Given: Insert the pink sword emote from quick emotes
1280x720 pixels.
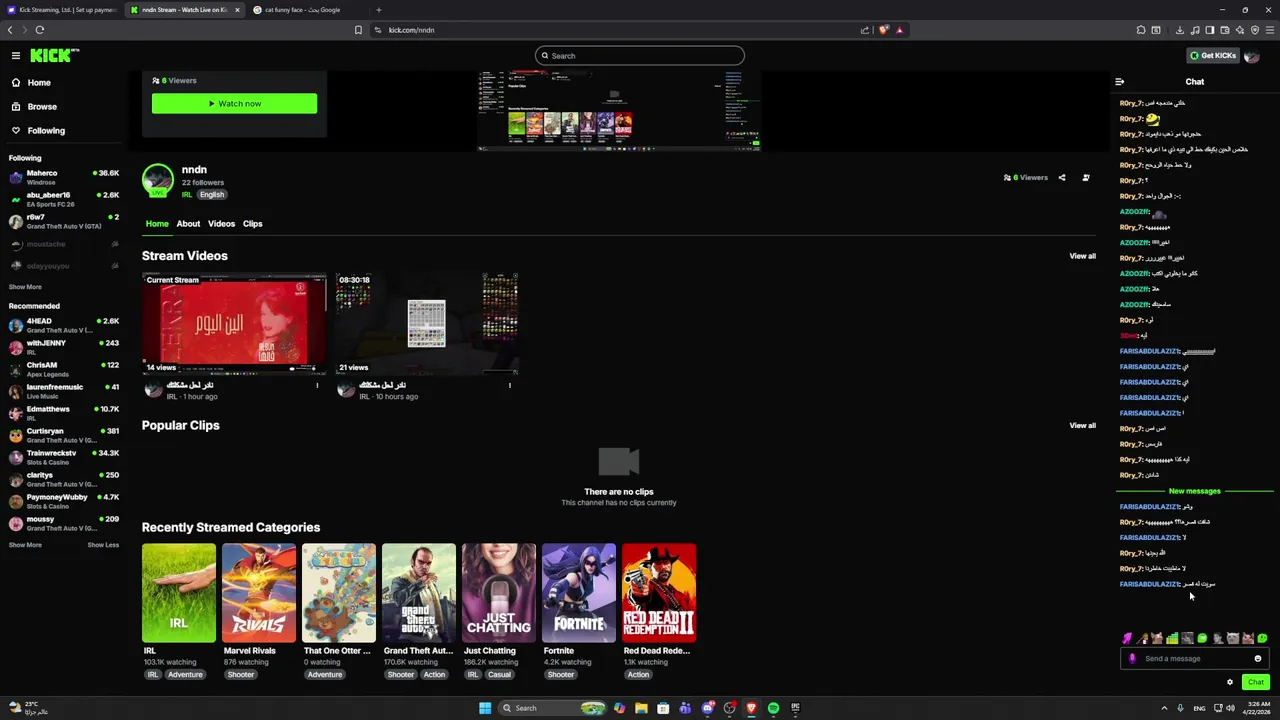Looking at the screenshot, I should pyautogui.click(x=1127, y=638).
